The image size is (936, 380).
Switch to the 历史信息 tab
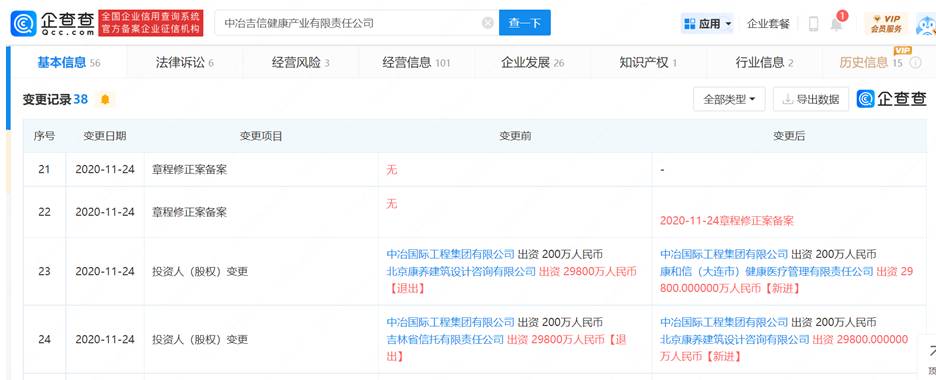(871, 63)
